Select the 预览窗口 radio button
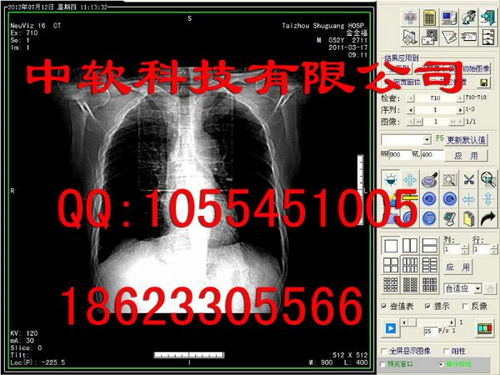500x375 pixels. (x=383, y=364)
